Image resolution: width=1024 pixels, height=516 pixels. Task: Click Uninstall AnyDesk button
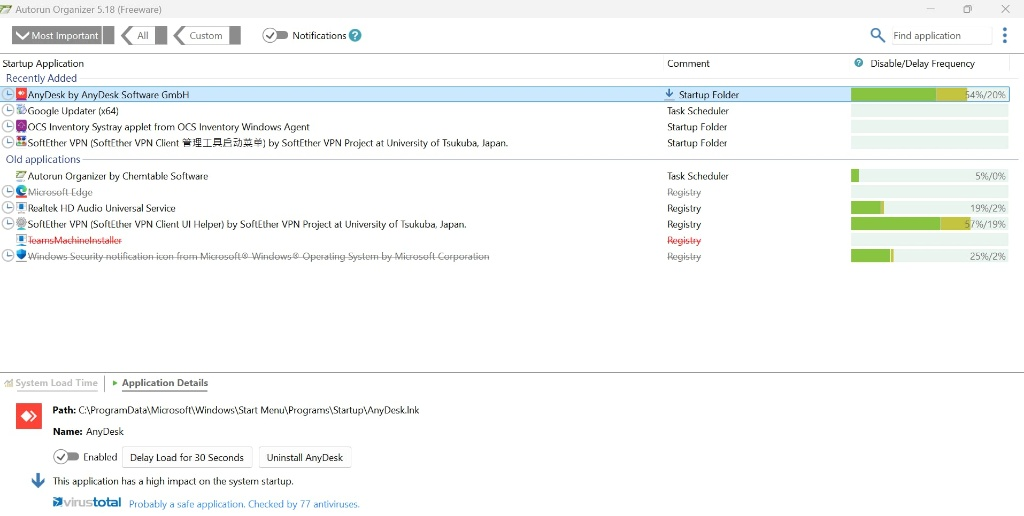[x=305, y=457]
